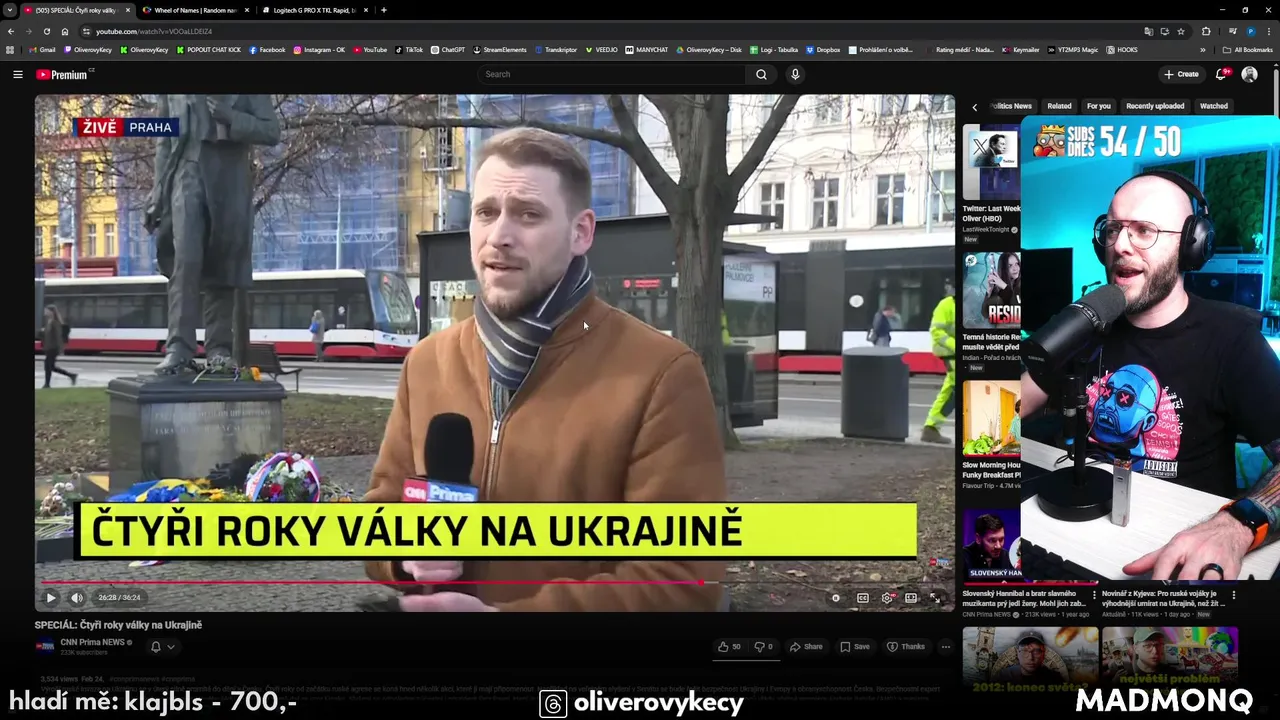
Task: Share the video
Action: 806,647
